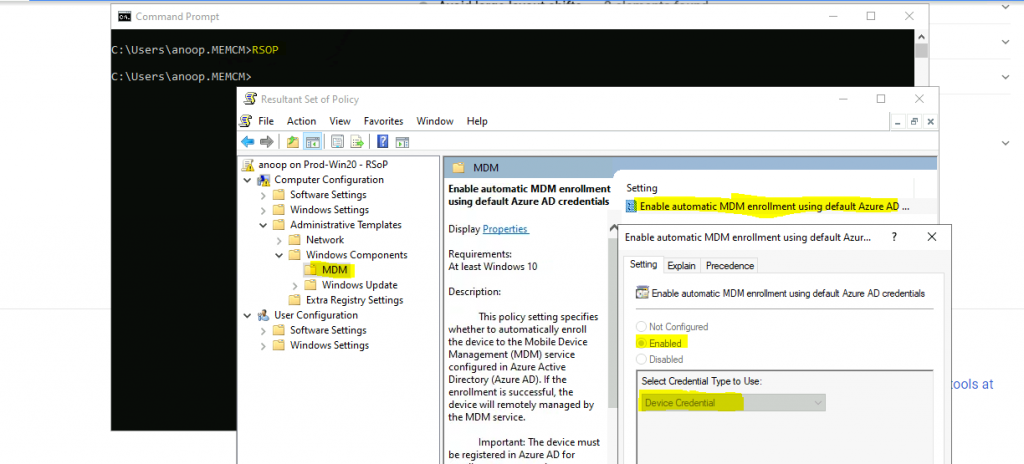Expand Software Settings under Computer Configuration

263,195
